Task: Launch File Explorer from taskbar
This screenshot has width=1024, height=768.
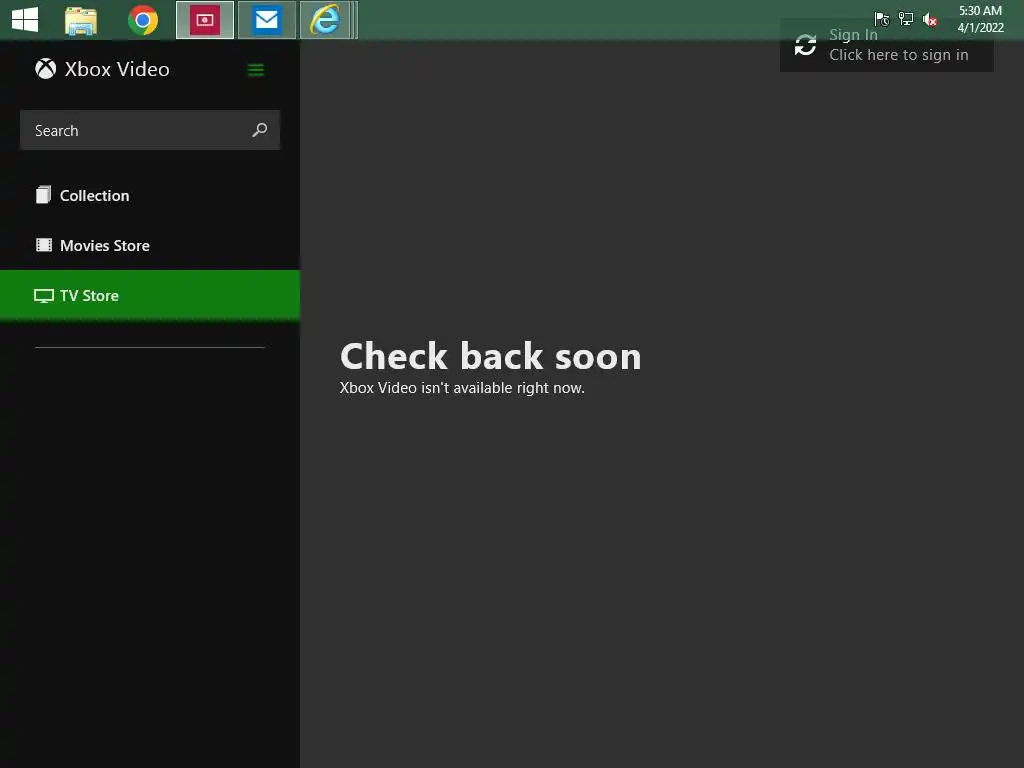Action: click(81, 20)
